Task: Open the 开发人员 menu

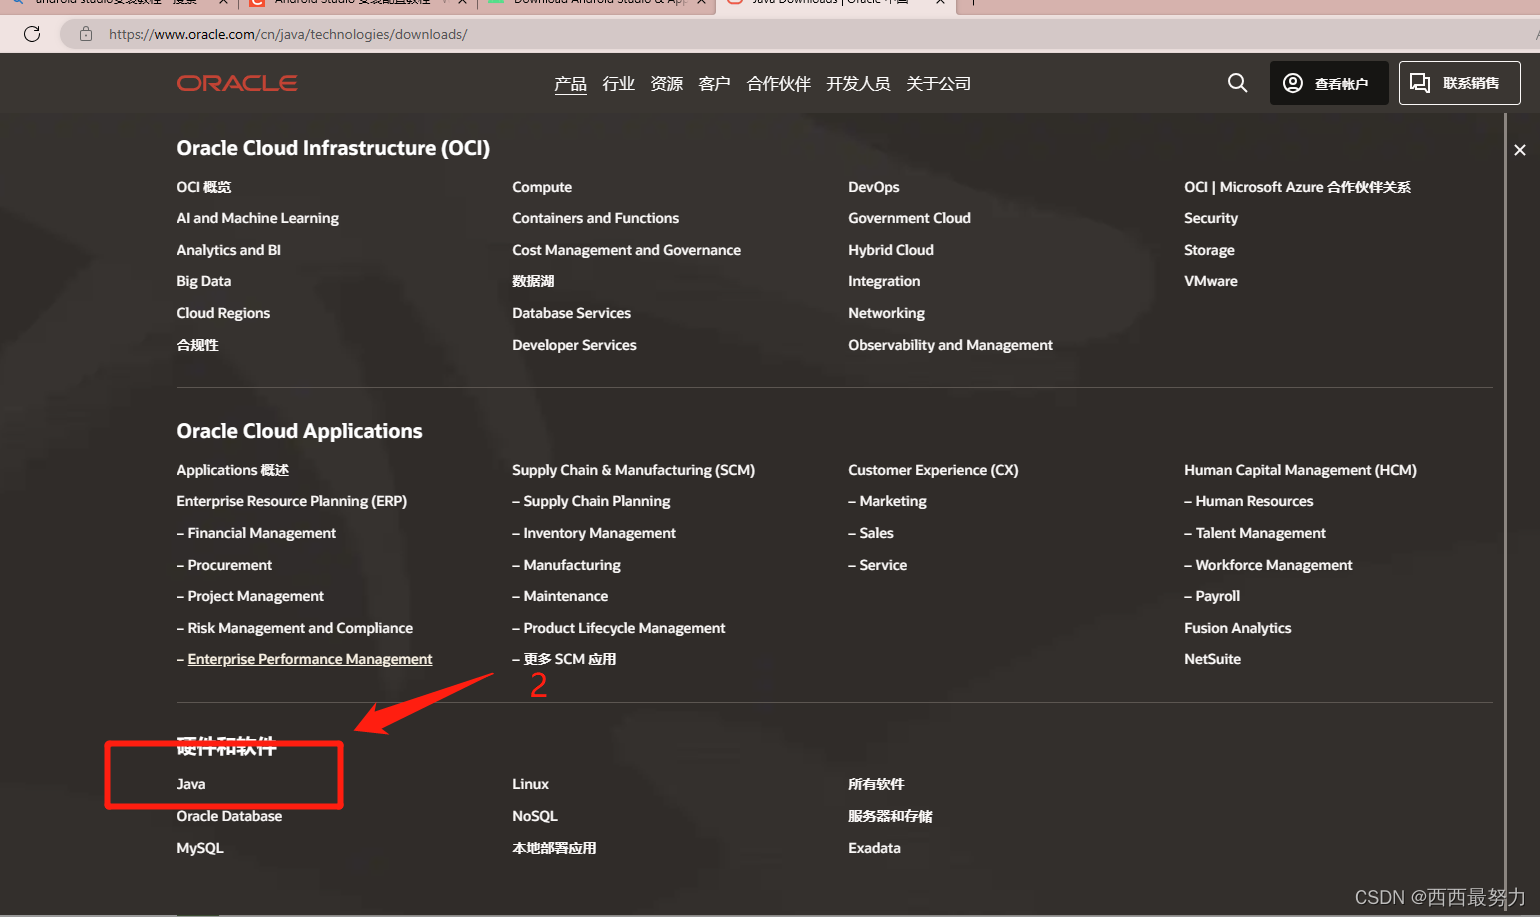Action: pos(859,84)
